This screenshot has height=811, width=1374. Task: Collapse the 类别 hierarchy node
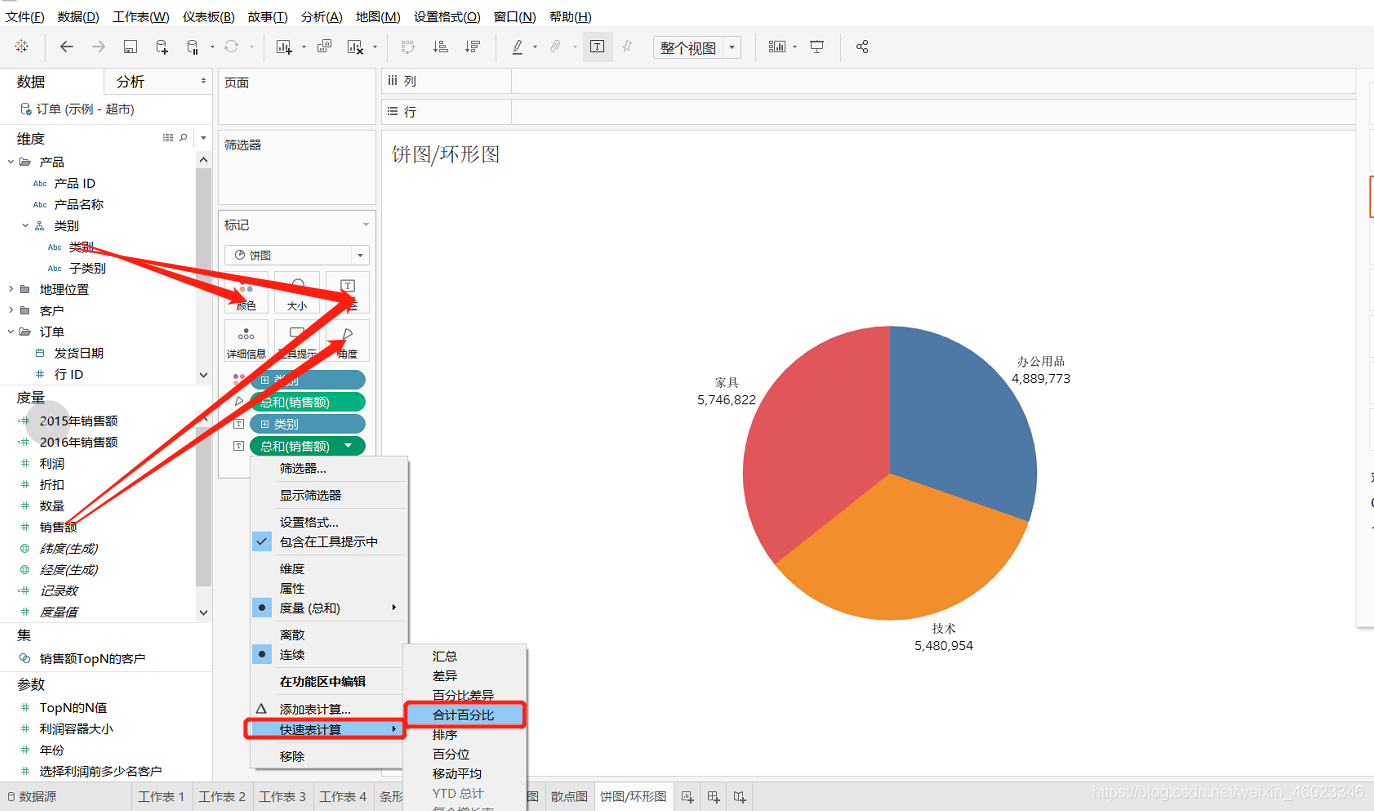(26, 226)
